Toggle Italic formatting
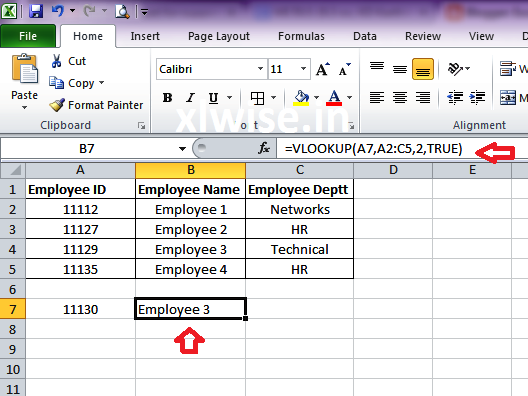528x396 pixels. click(x=191, y=98)
